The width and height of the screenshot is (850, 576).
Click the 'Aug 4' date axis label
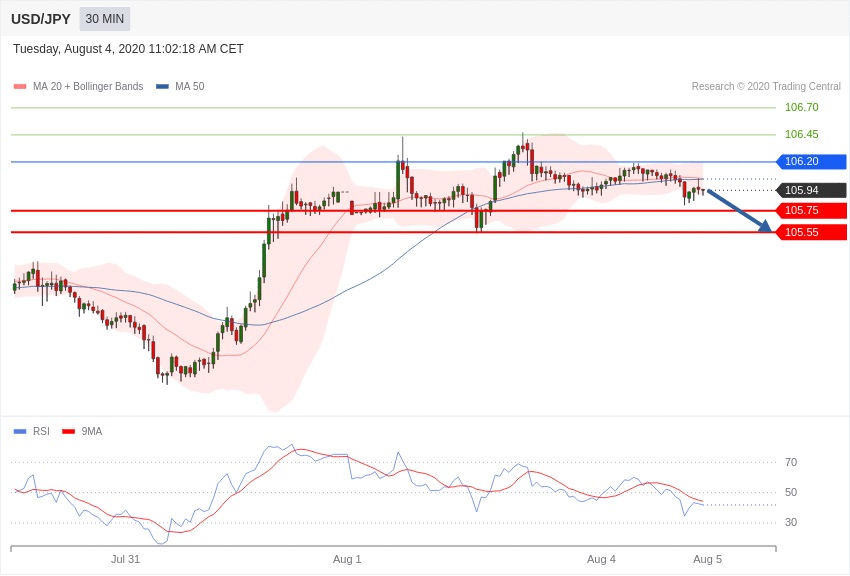(x=601, y=559)
